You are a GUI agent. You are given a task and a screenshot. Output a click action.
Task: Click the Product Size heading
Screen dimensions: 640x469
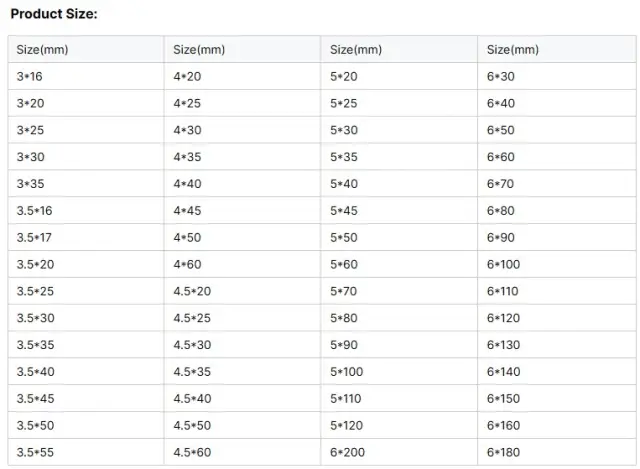pyautogui.click(x=54, y=14)
